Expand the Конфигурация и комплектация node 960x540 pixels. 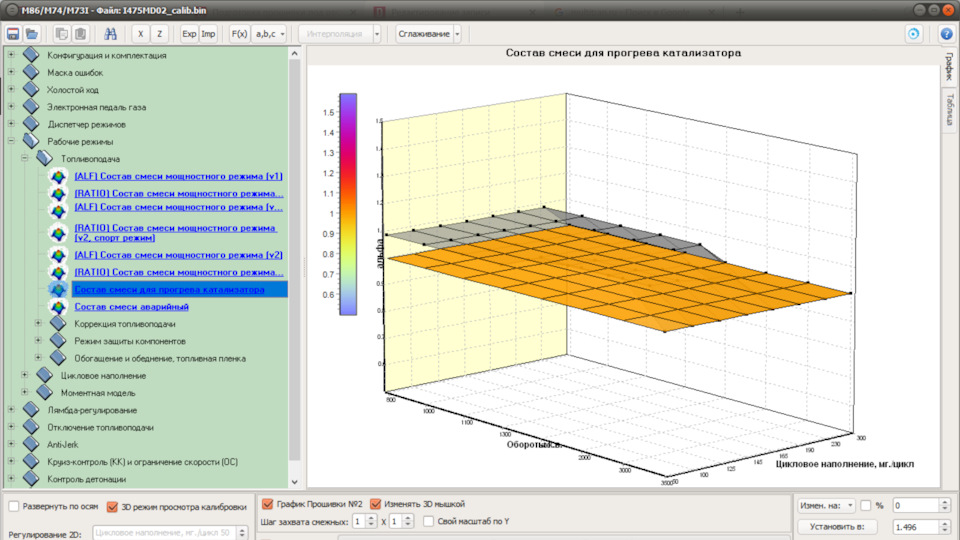pyautogui.click(x=11, y=55)
